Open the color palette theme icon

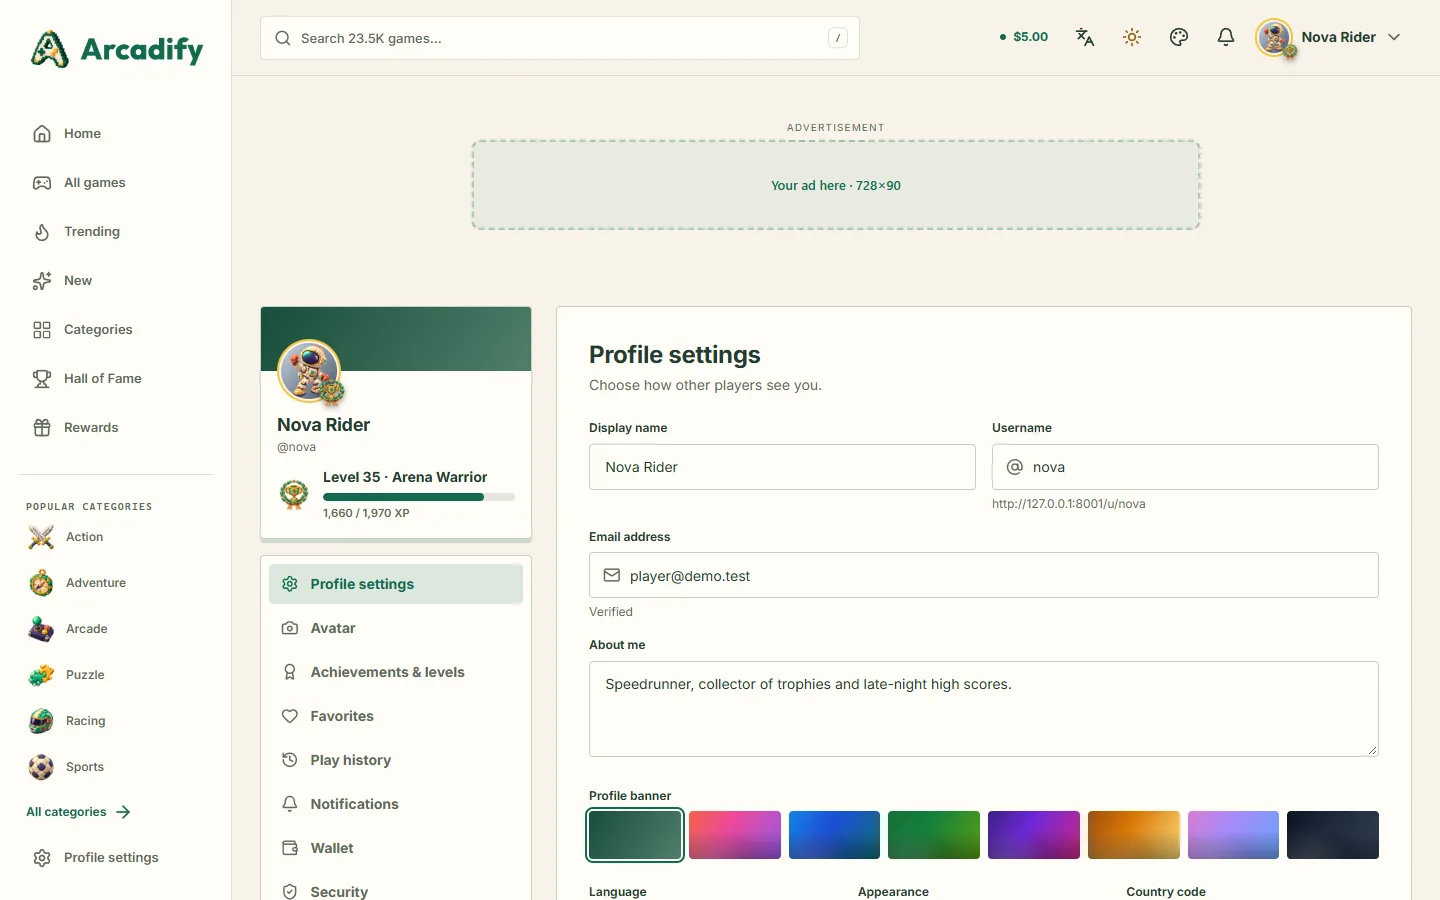point(1179,37)
